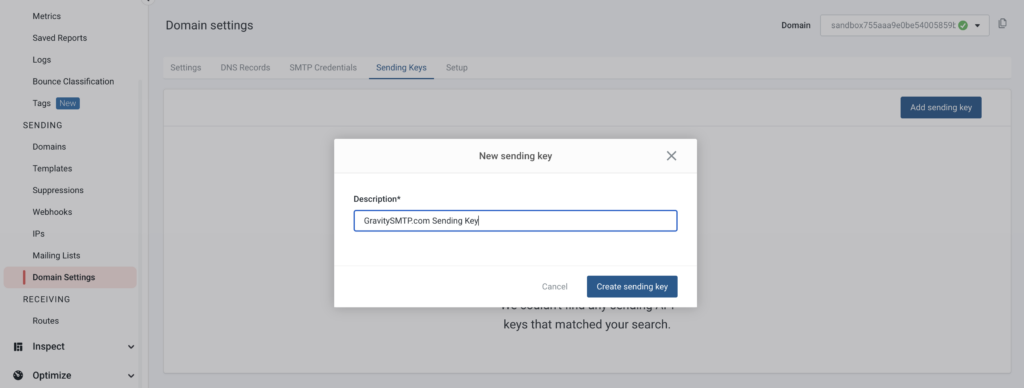This screenshot has height=388, width=1024.
Task: Click the Description text field
Action: (515, 221)
